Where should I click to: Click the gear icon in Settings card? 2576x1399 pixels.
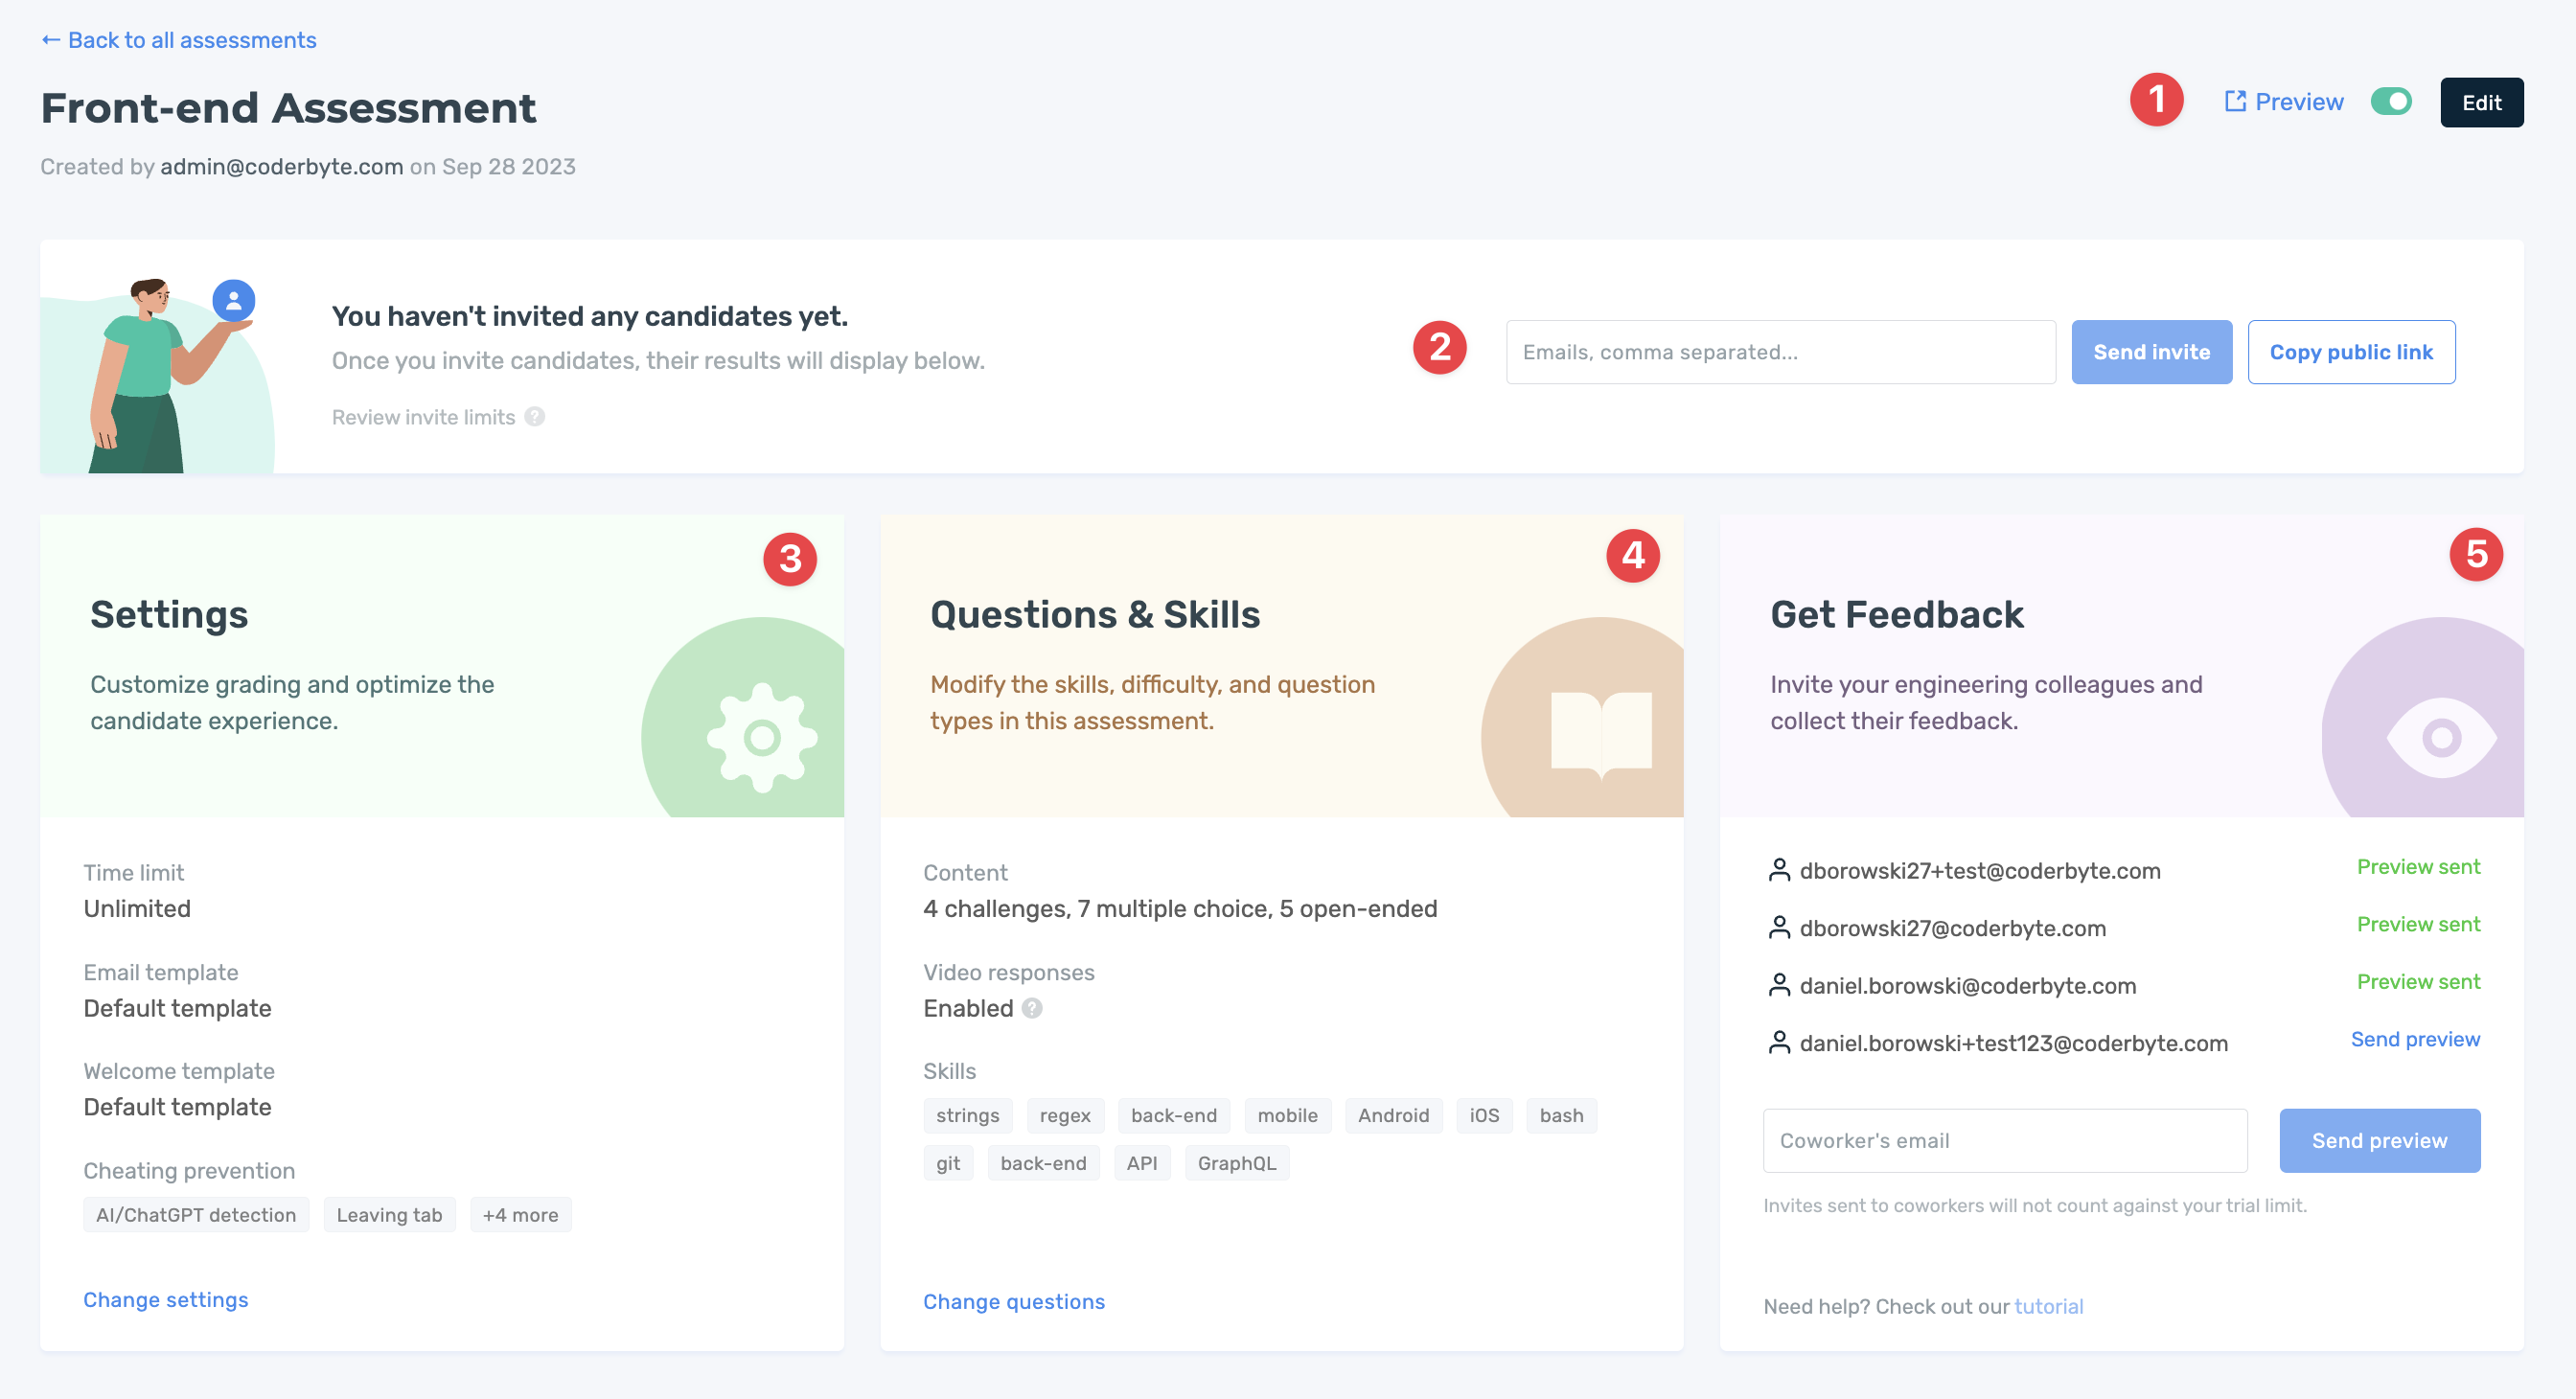[762, 738]
